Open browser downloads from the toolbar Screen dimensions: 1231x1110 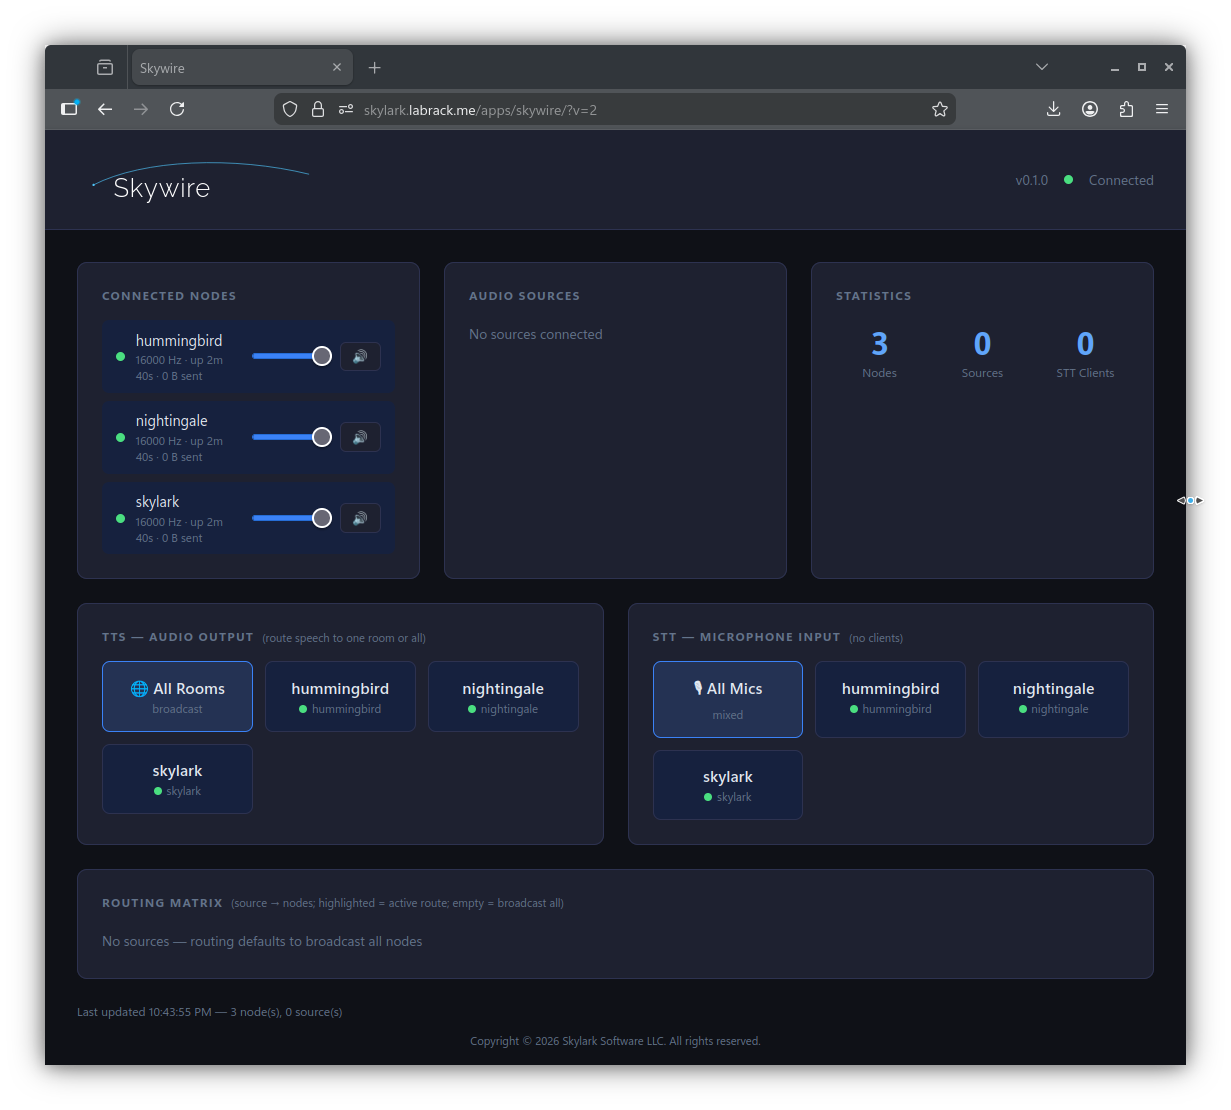click(1053, 109)
